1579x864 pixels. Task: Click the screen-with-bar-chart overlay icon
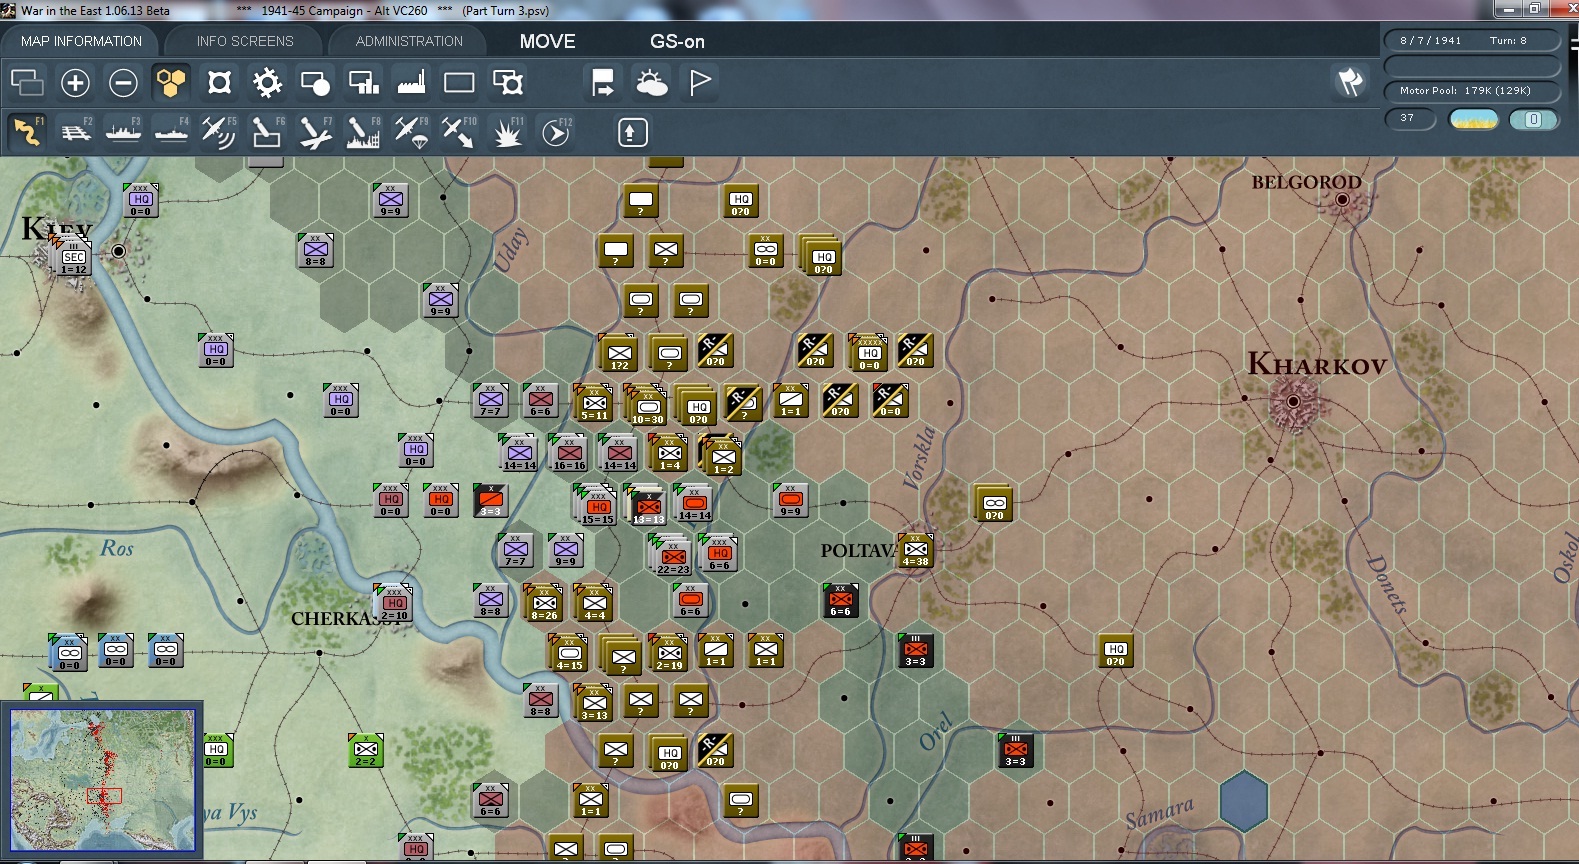point(363,82)
